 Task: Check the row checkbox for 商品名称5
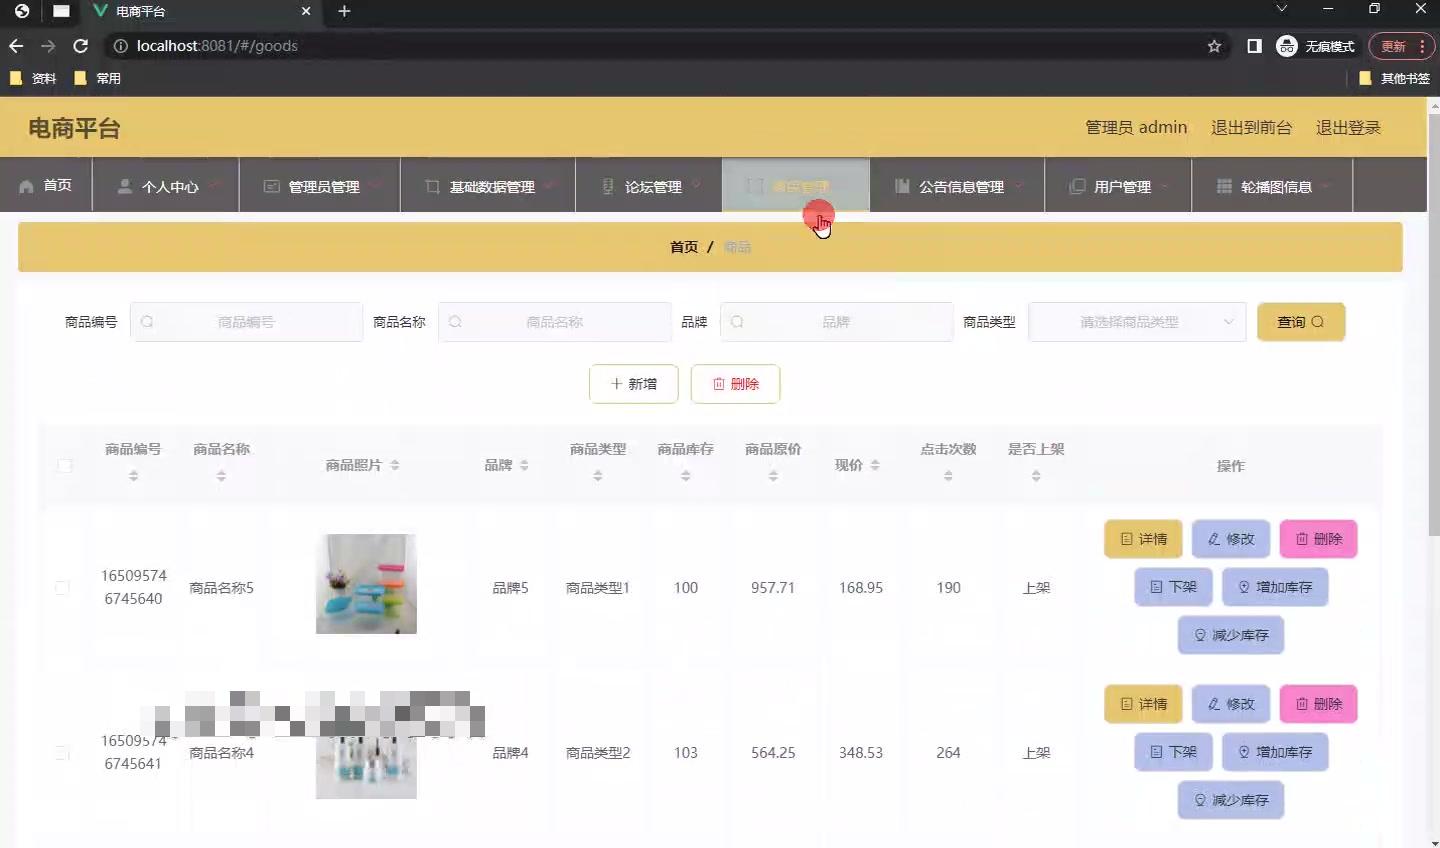tap(62, 588)
